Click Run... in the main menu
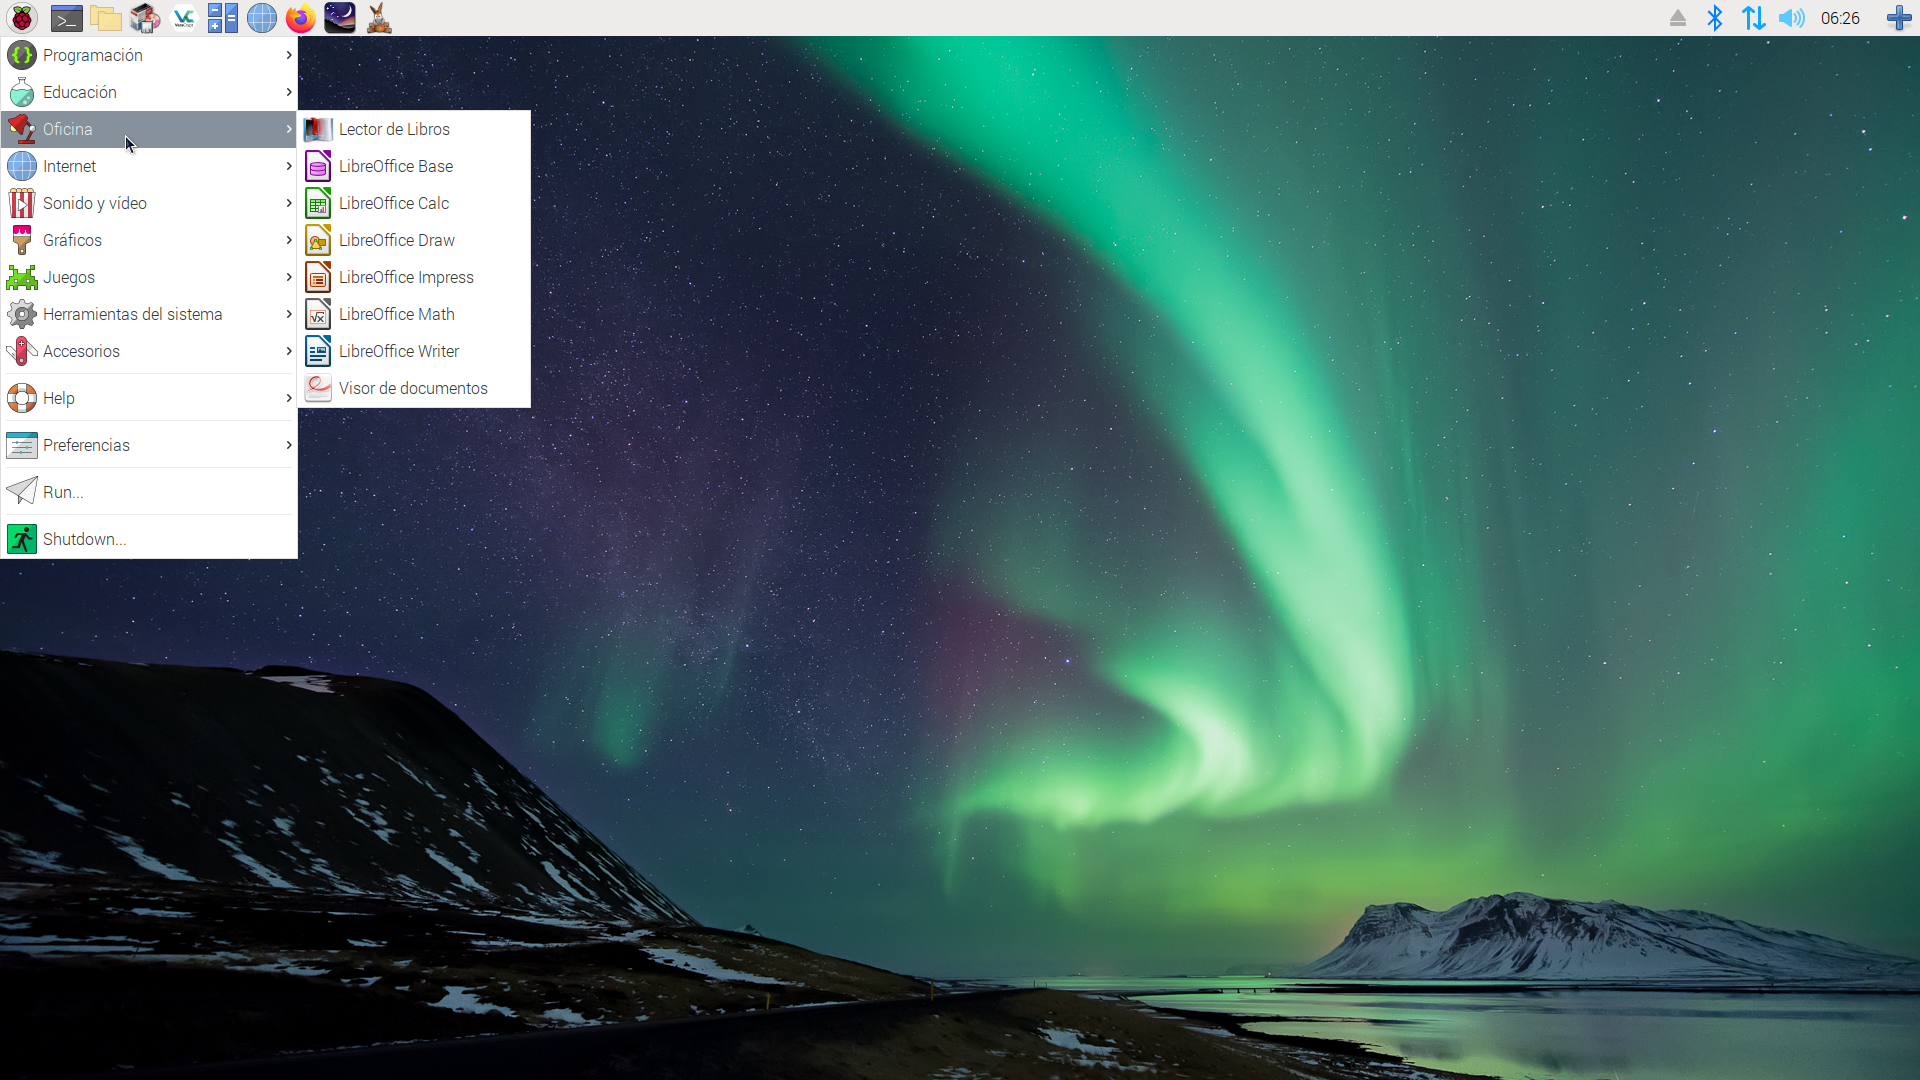Viewport: 1920px width, 1080px height. click(62, 492)
